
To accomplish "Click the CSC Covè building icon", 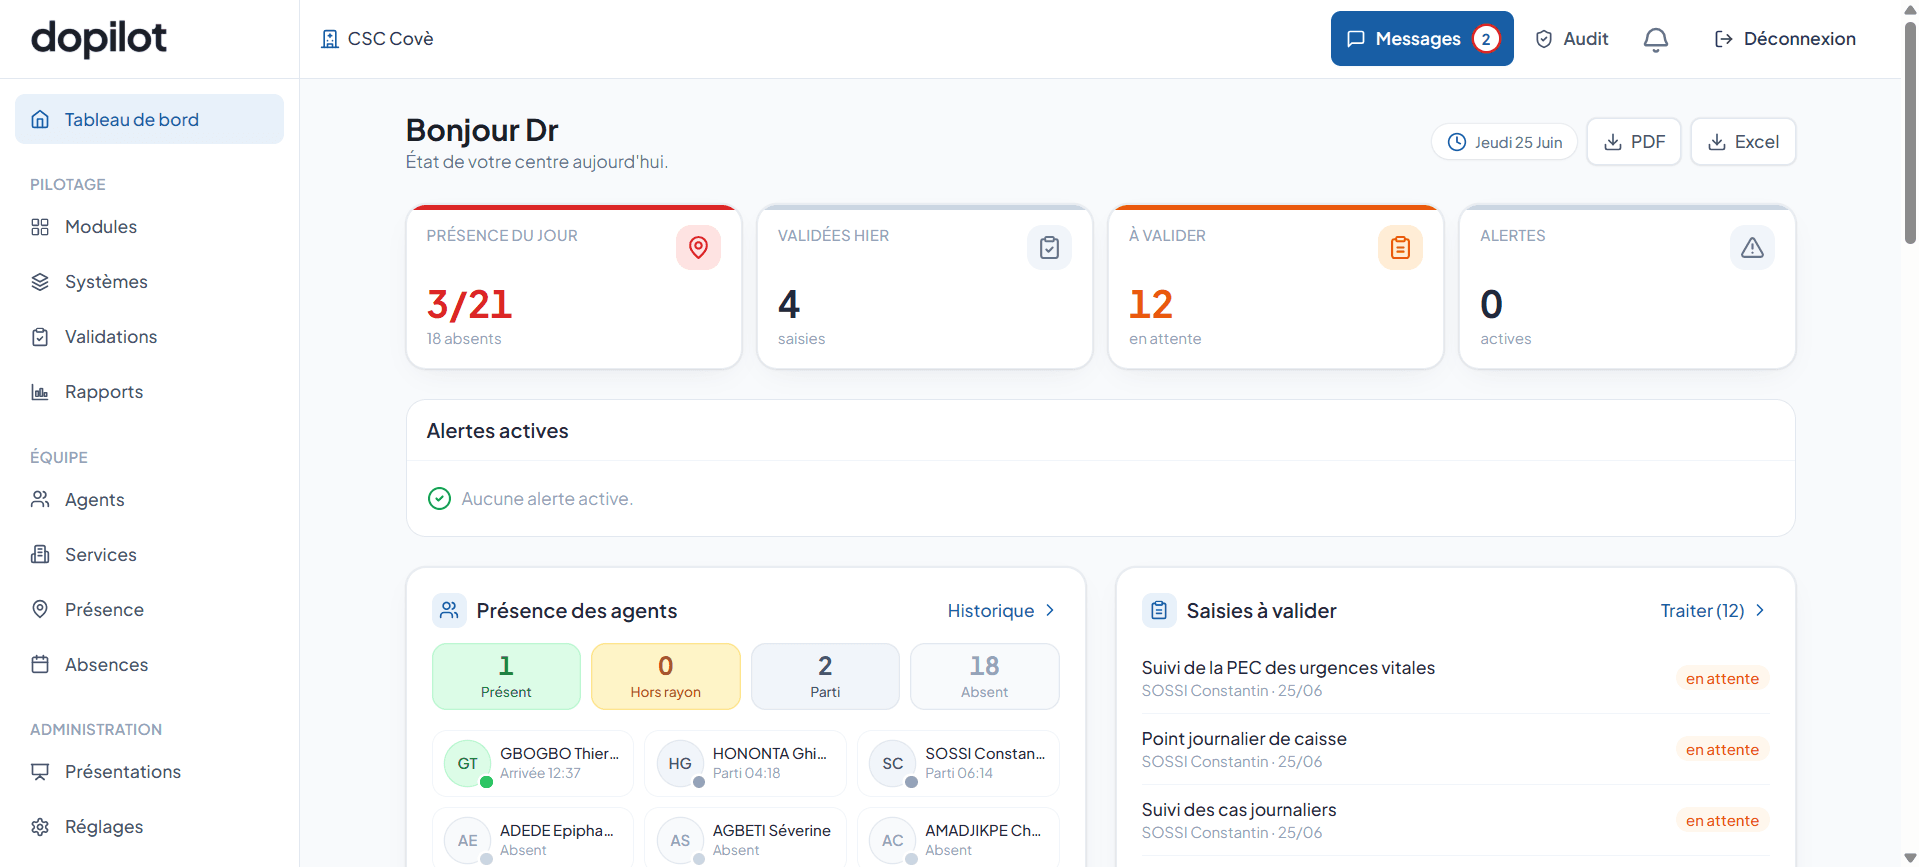I will coord(330,39).
